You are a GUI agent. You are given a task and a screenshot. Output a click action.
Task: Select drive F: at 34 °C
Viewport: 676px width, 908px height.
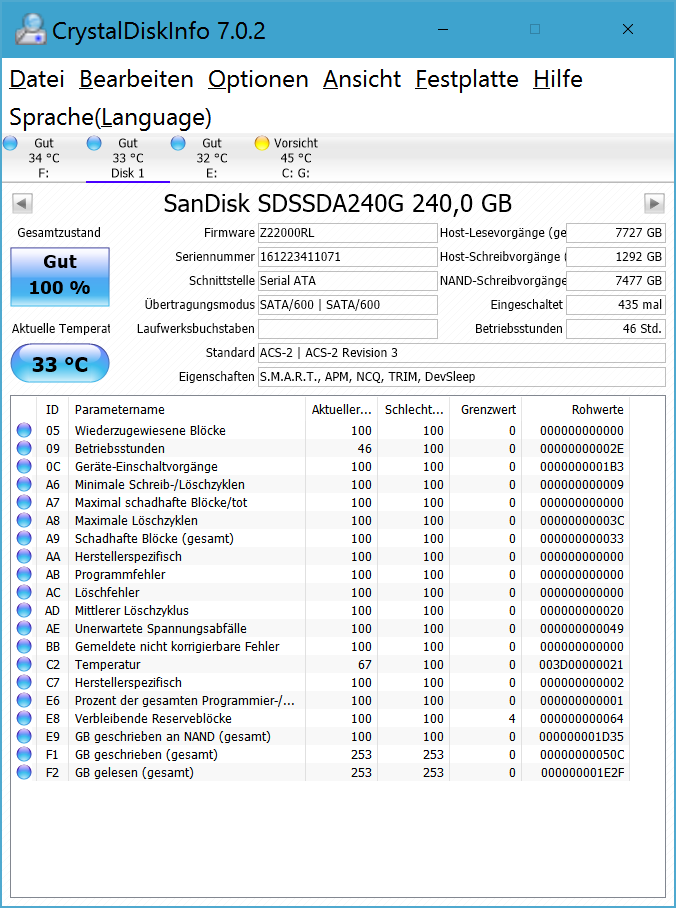[43, 158]
